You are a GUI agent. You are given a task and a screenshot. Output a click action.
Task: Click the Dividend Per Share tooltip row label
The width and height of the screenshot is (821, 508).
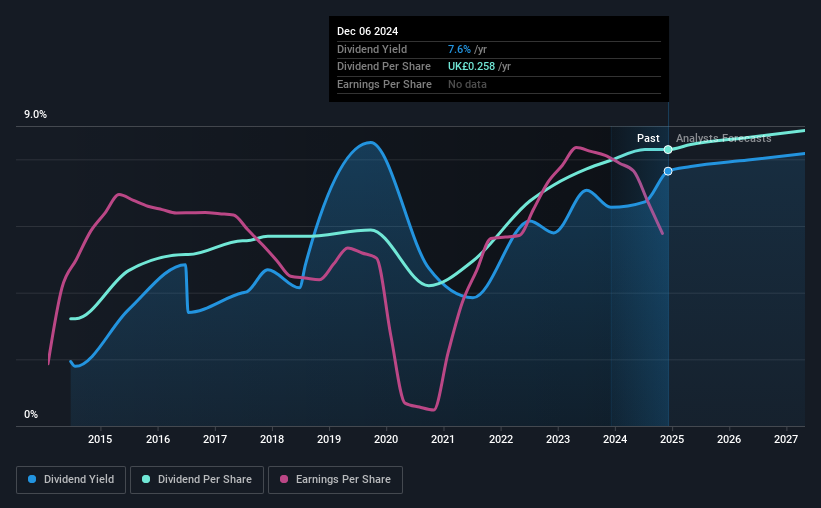384,67
